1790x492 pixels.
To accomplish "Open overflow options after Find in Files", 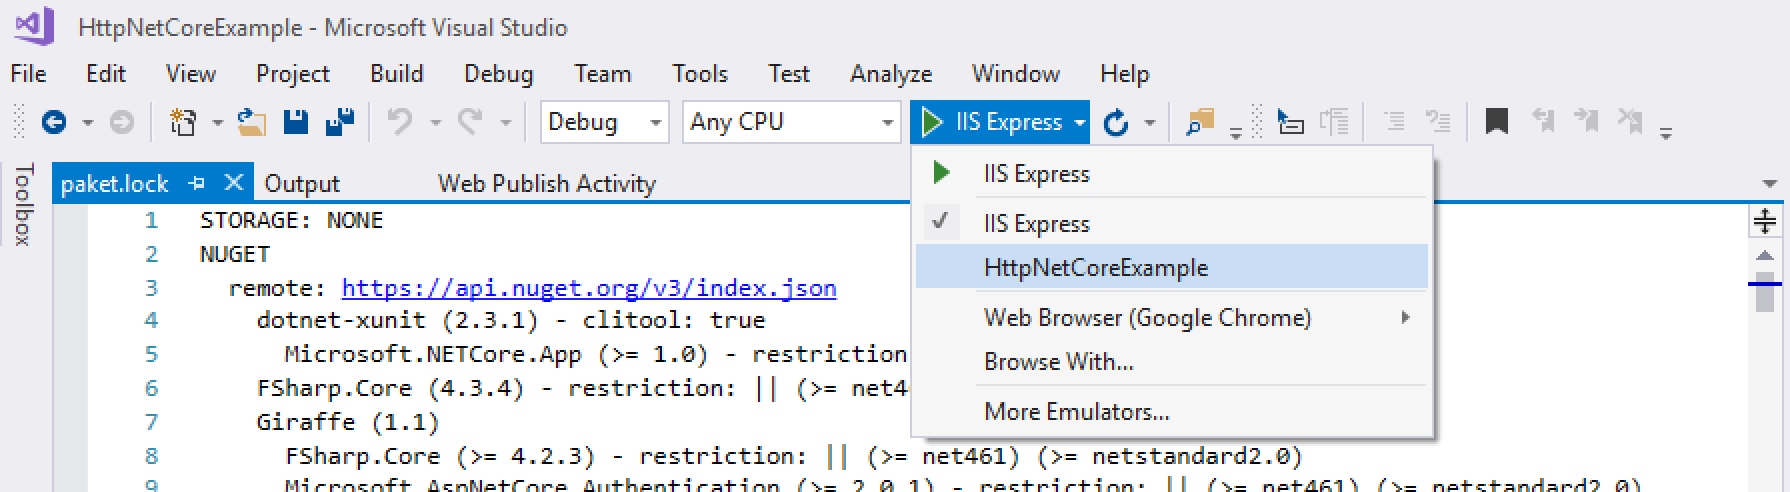I will [x=1236, y=132].
